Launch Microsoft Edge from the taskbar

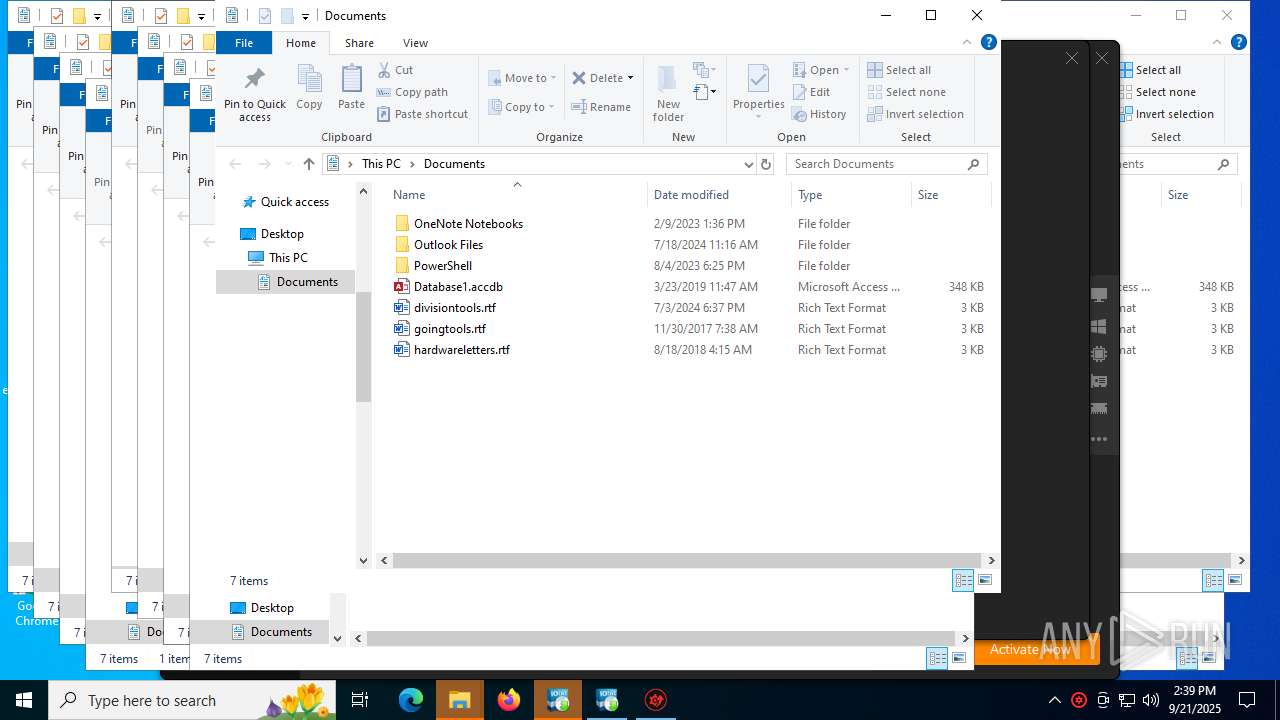coord(411,700)
